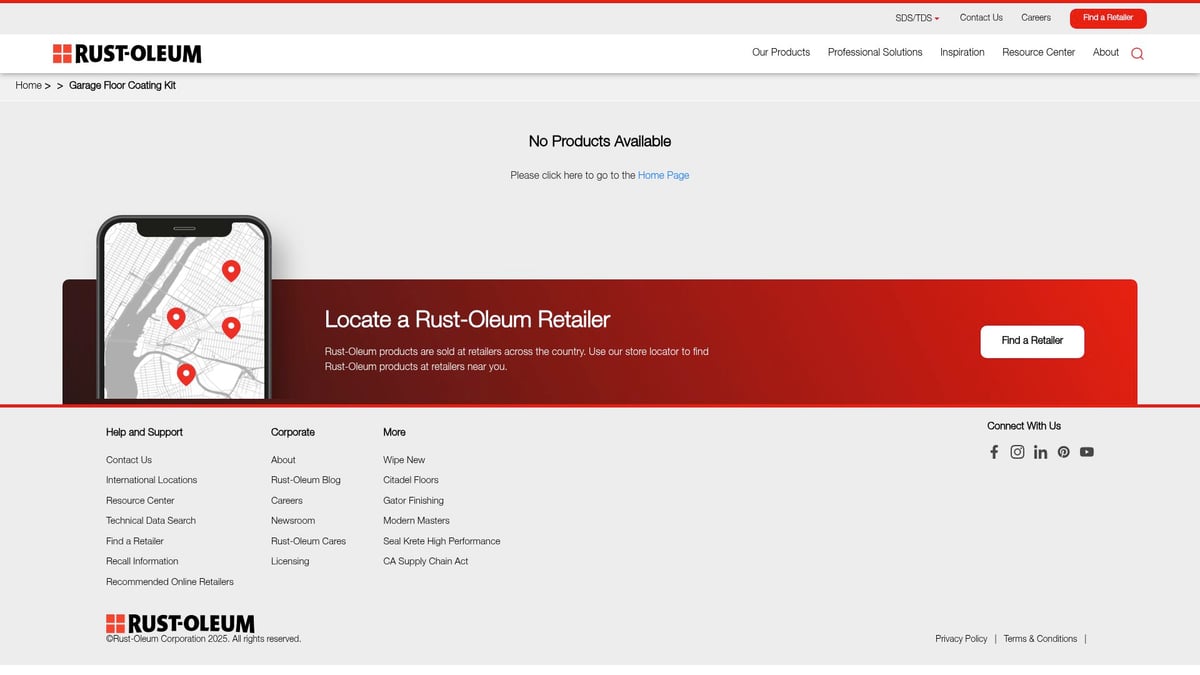Click the Rust-Oleum logo in header

point(127,54)
